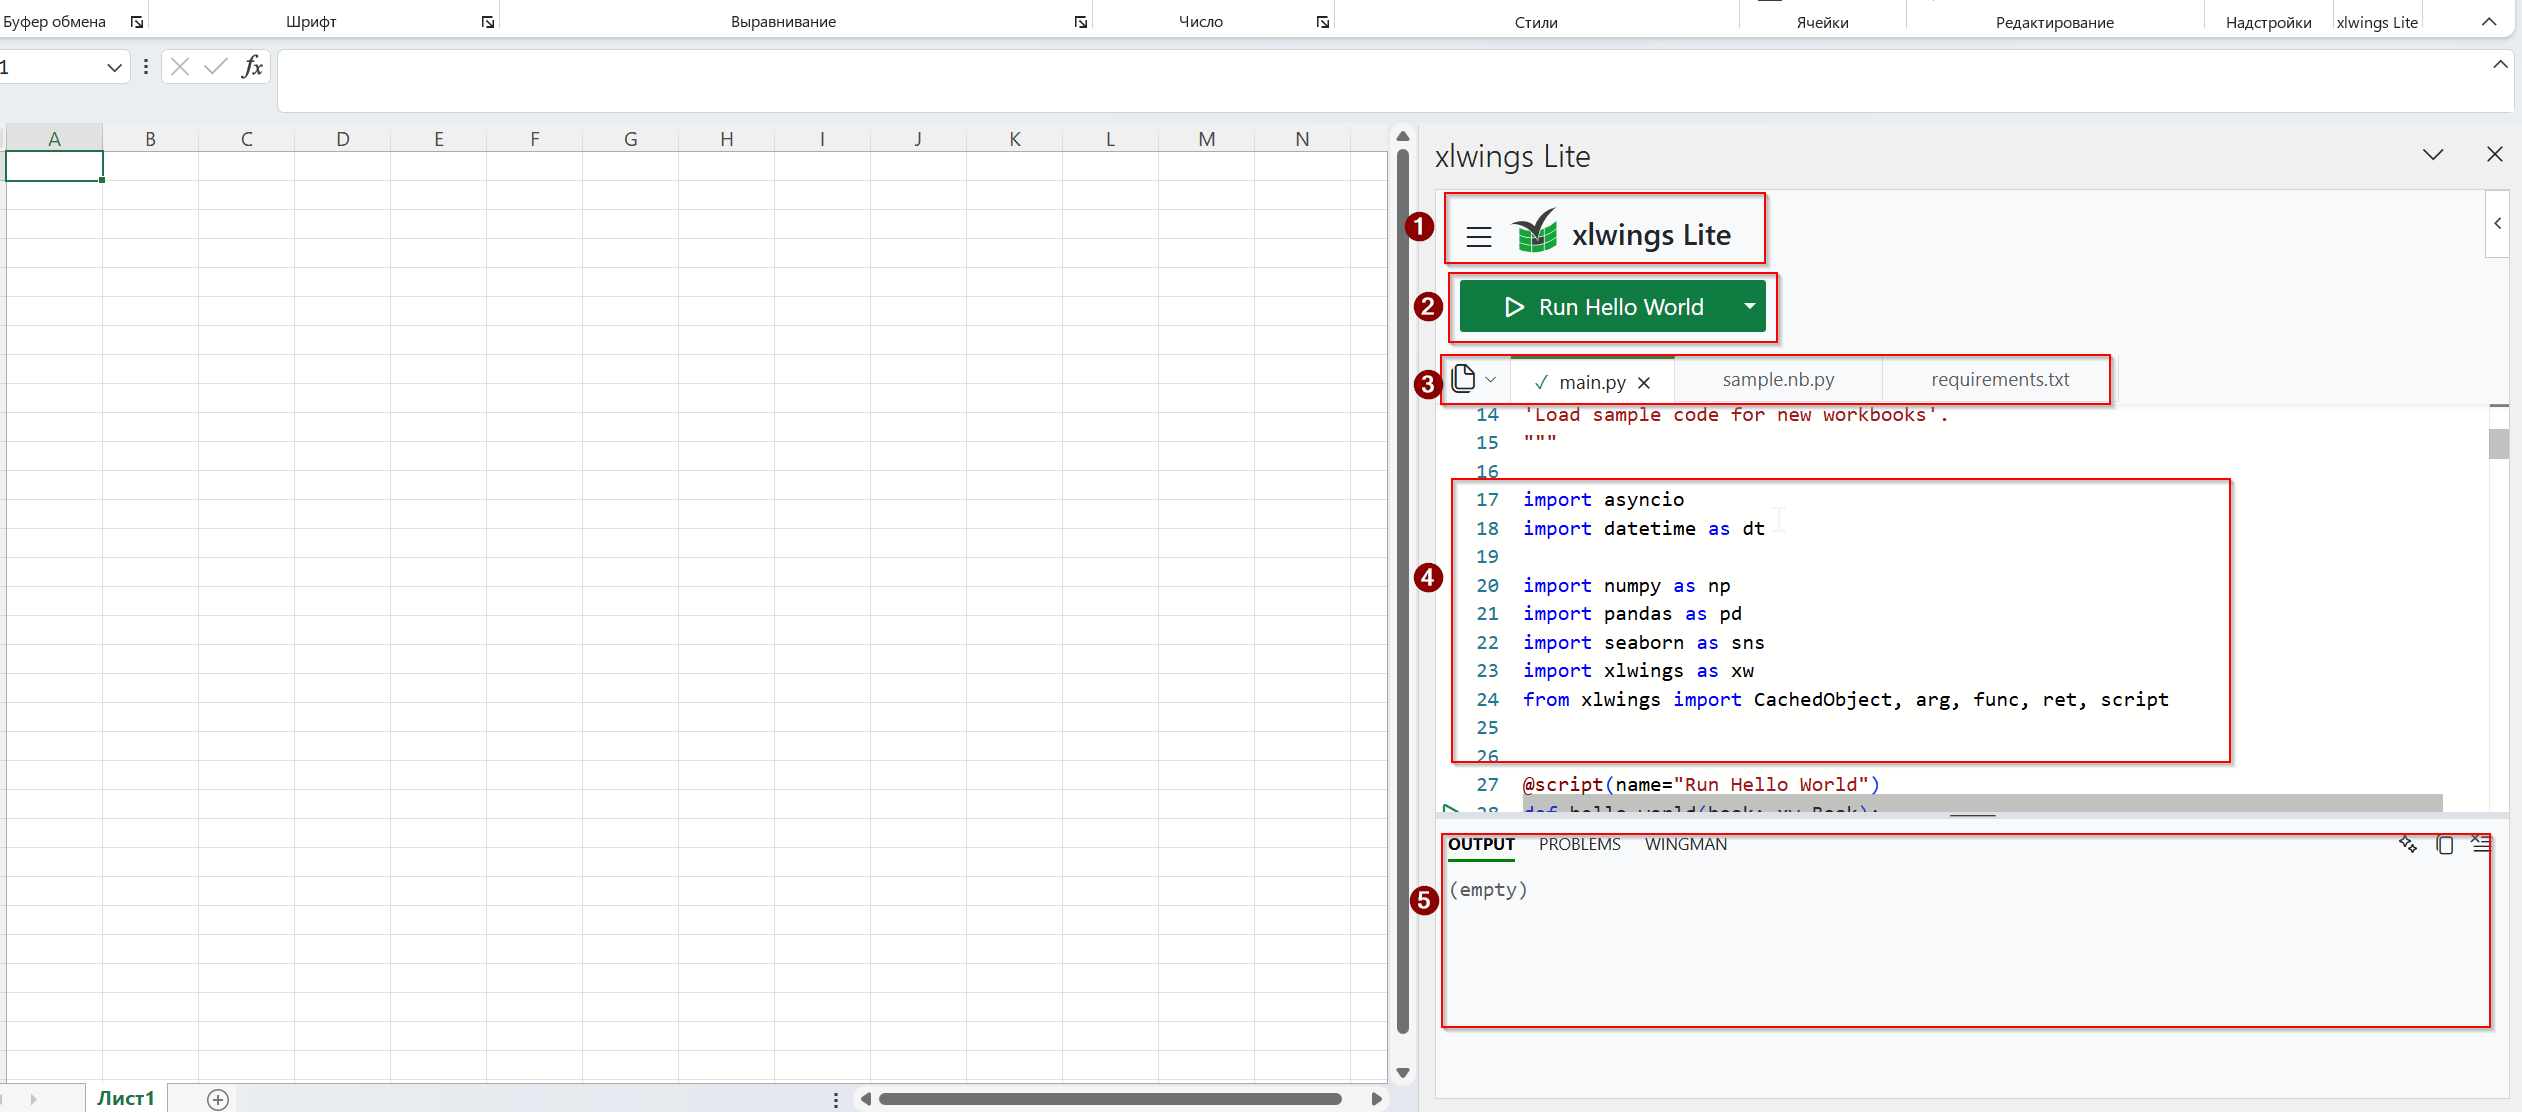Select column K header
2522x1112 pixels.
1015,139
